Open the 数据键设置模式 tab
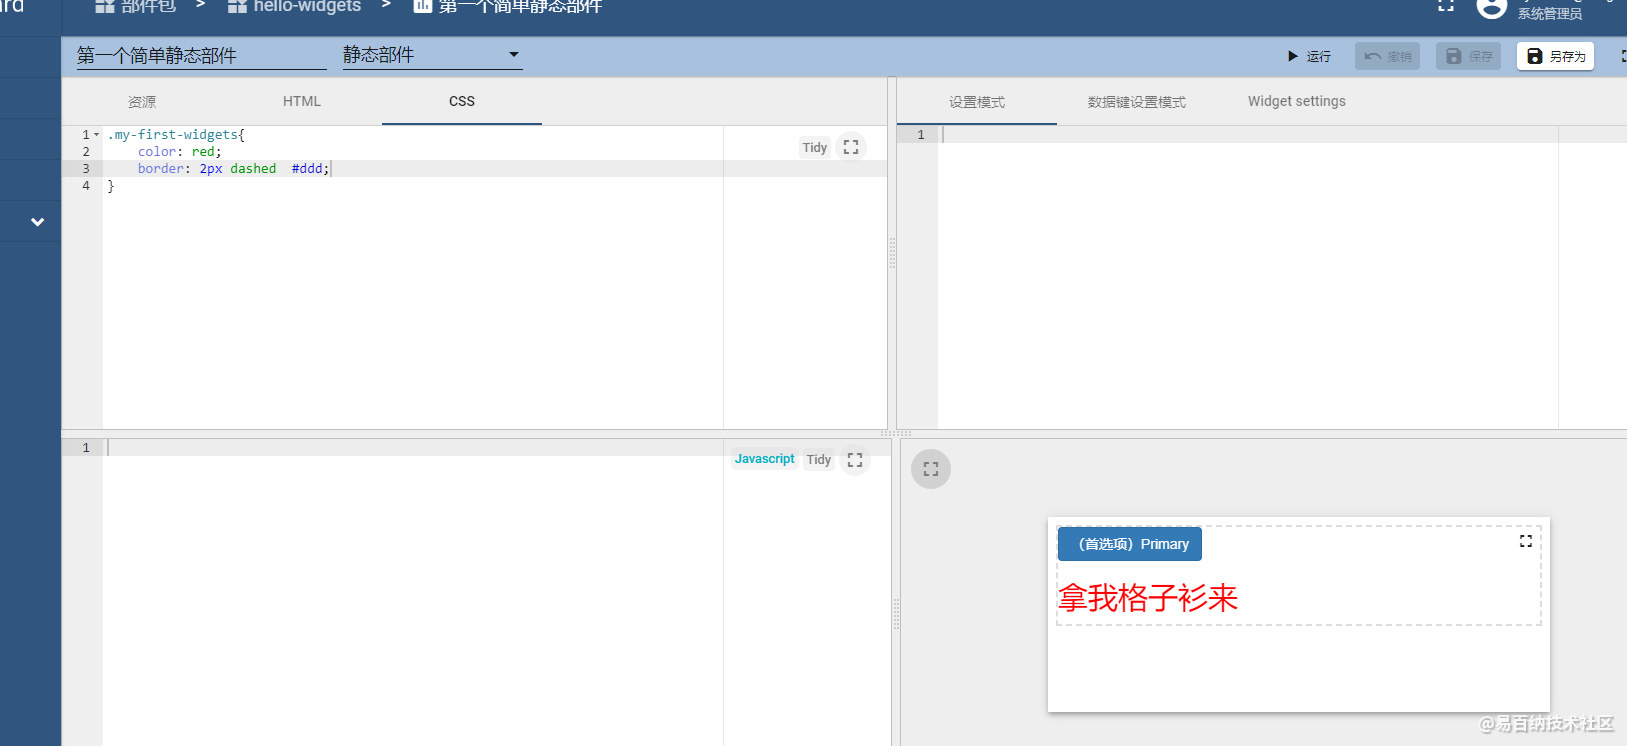The height and width of the screenshot is (746, 1627). (1137, 102)
